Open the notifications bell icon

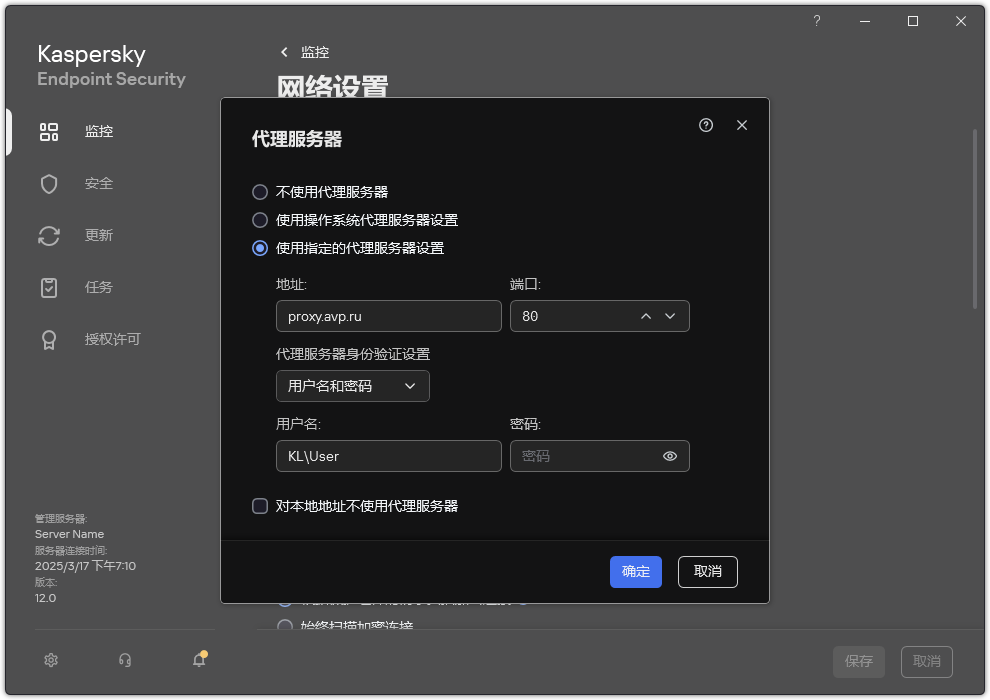click(198, 660)
